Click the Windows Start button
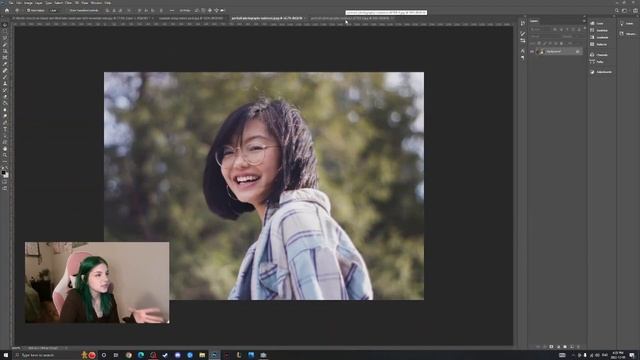Viewport: 640px width, 360px height. (x=6, y=355)
